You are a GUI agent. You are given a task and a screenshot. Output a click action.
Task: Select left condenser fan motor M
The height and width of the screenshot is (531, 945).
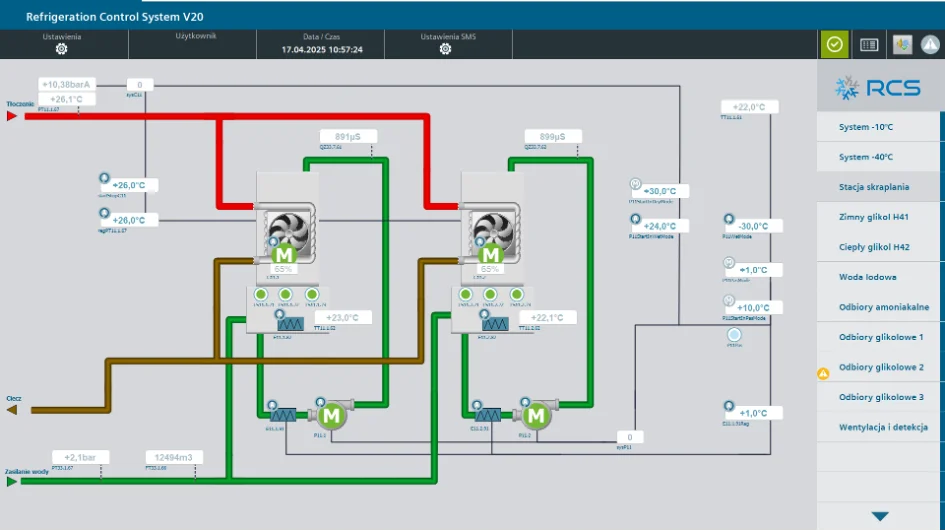coord(284,254)
